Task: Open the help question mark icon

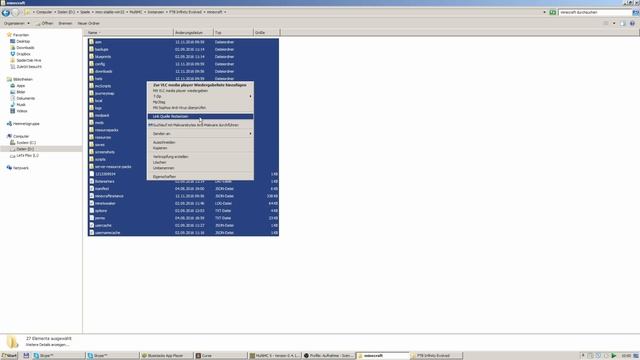Action: point(632,23)
